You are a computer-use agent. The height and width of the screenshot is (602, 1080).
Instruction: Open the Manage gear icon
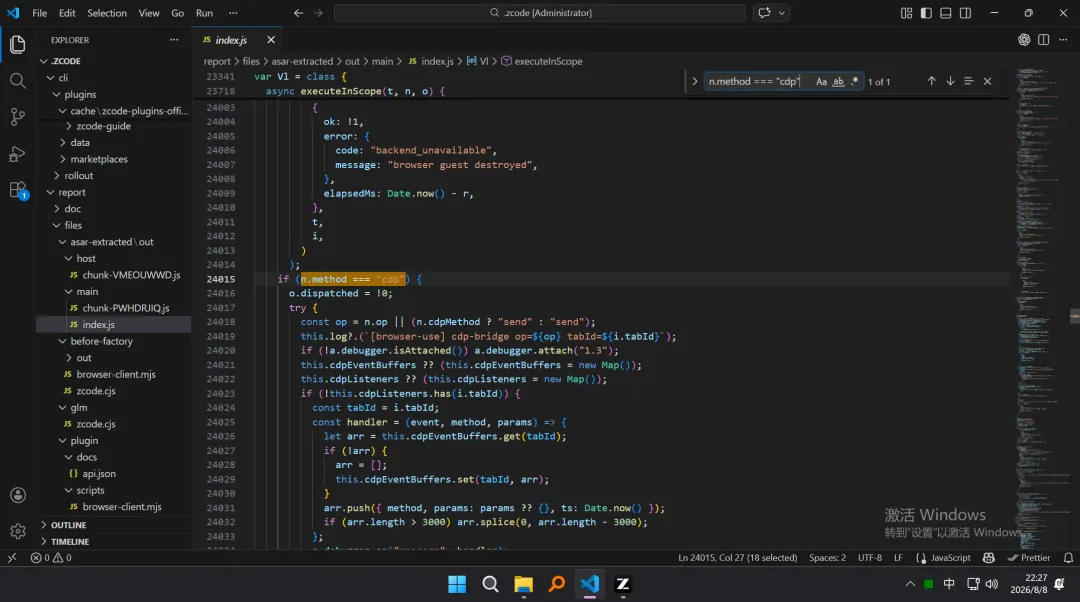[x=18, y=531]
